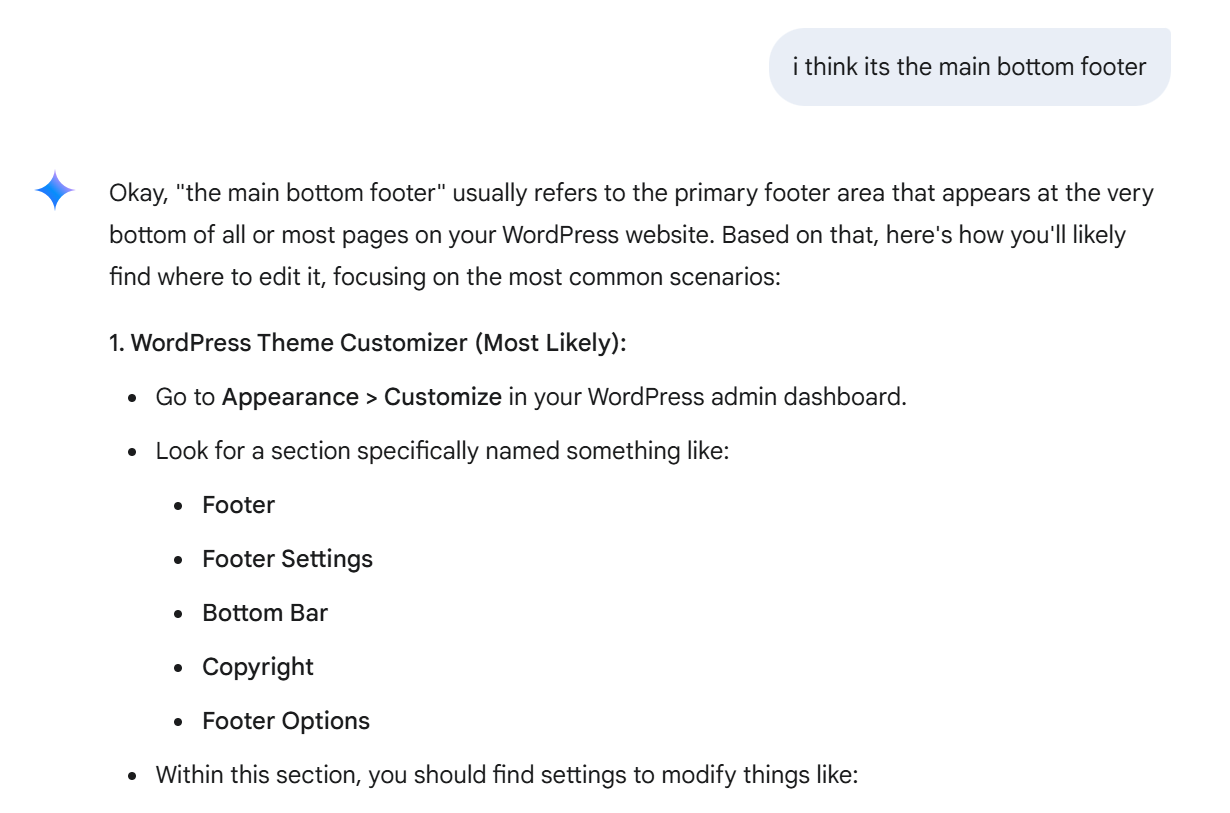Click the 'Footer Settings' list item
Screen dimensions: 1230x813
tap(287, 559)
